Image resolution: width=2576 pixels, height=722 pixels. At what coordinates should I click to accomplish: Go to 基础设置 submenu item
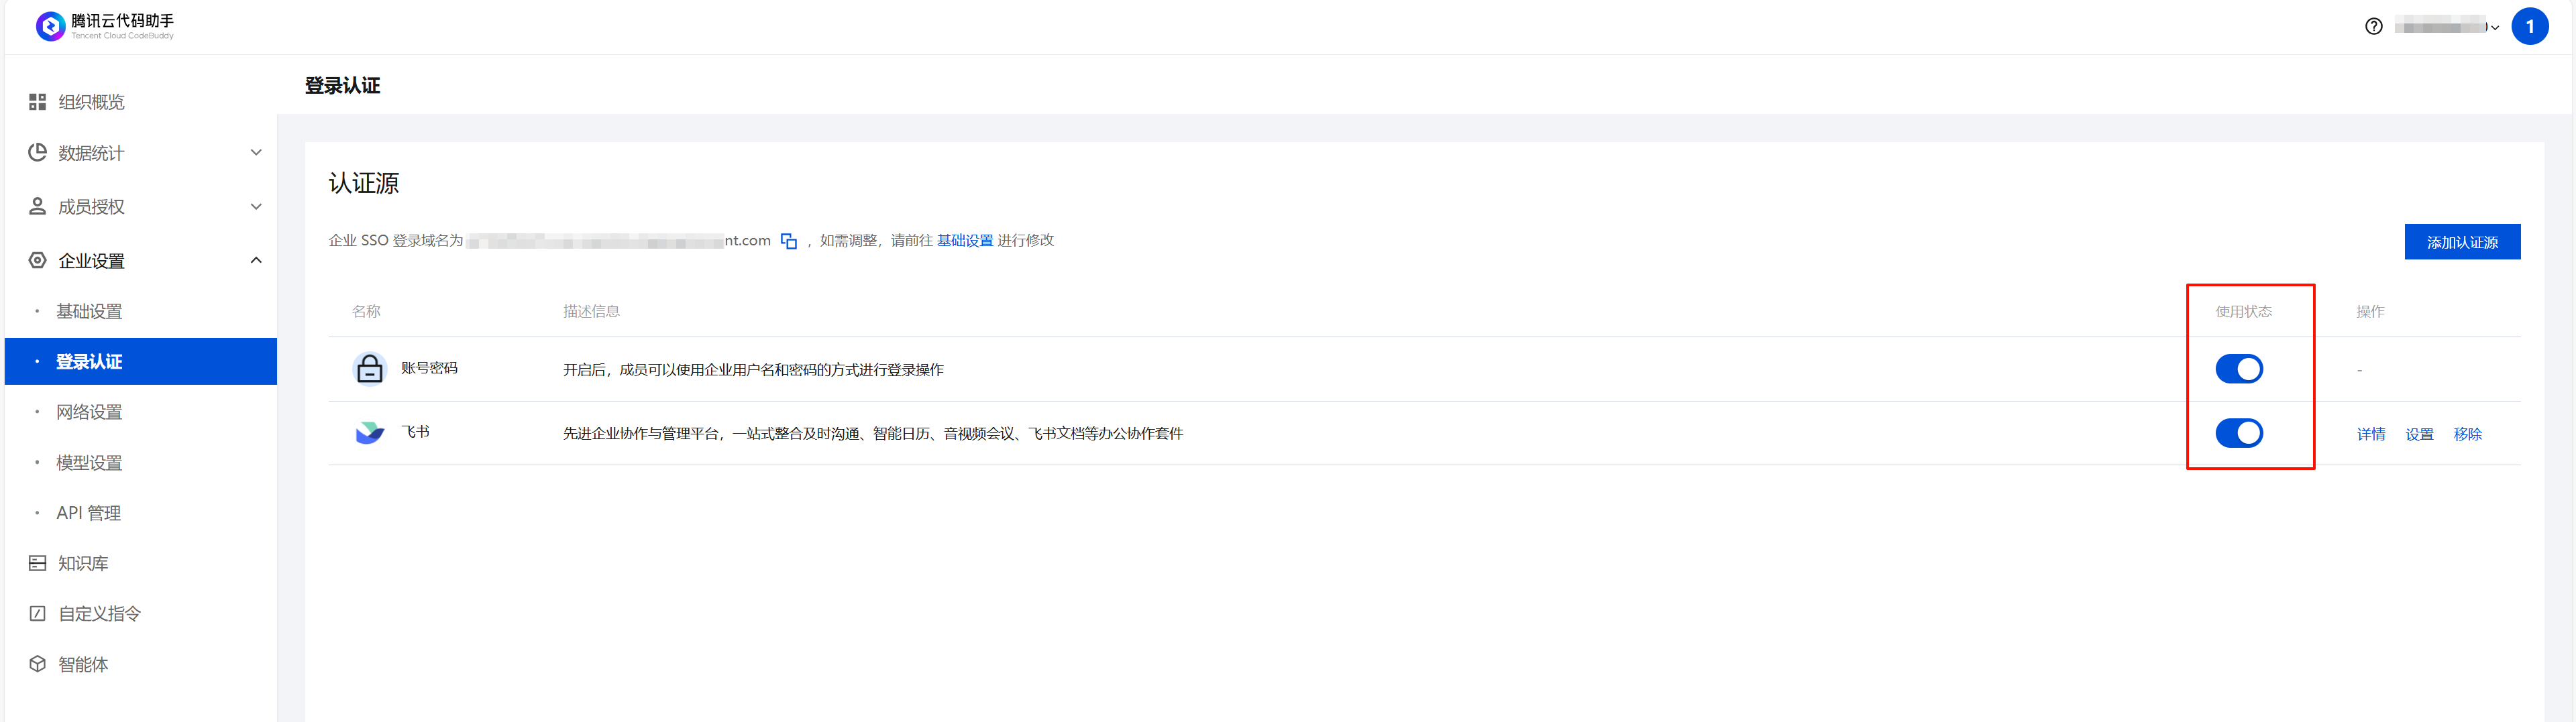(89, 311)
